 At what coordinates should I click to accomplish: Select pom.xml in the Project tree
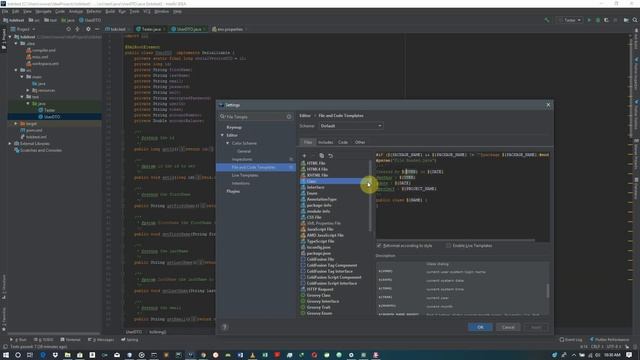tap(33, 130)
